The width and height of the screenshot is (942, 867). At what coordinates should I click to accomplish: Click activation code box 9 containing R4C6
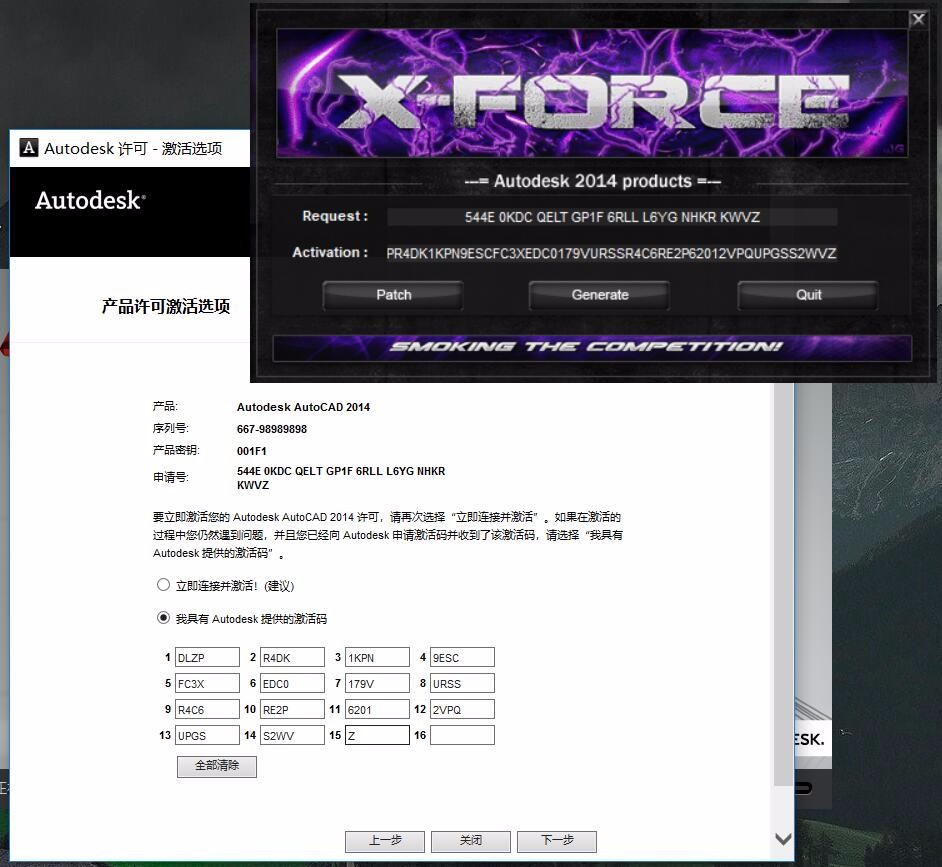click(x=207, y=709)
